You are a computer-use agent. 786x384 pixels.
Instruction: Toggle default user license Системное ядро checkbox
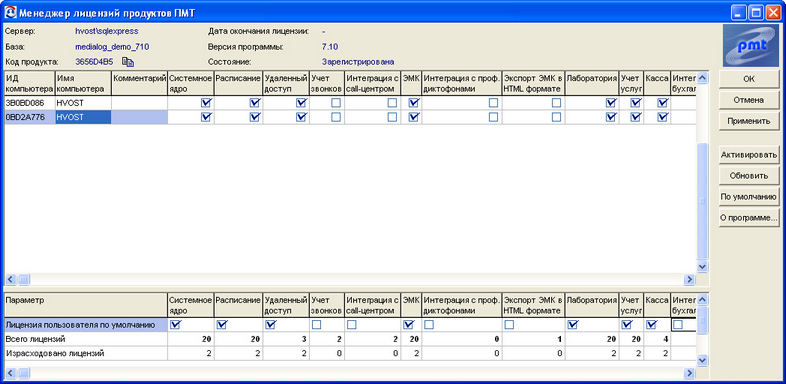point(175,325)
